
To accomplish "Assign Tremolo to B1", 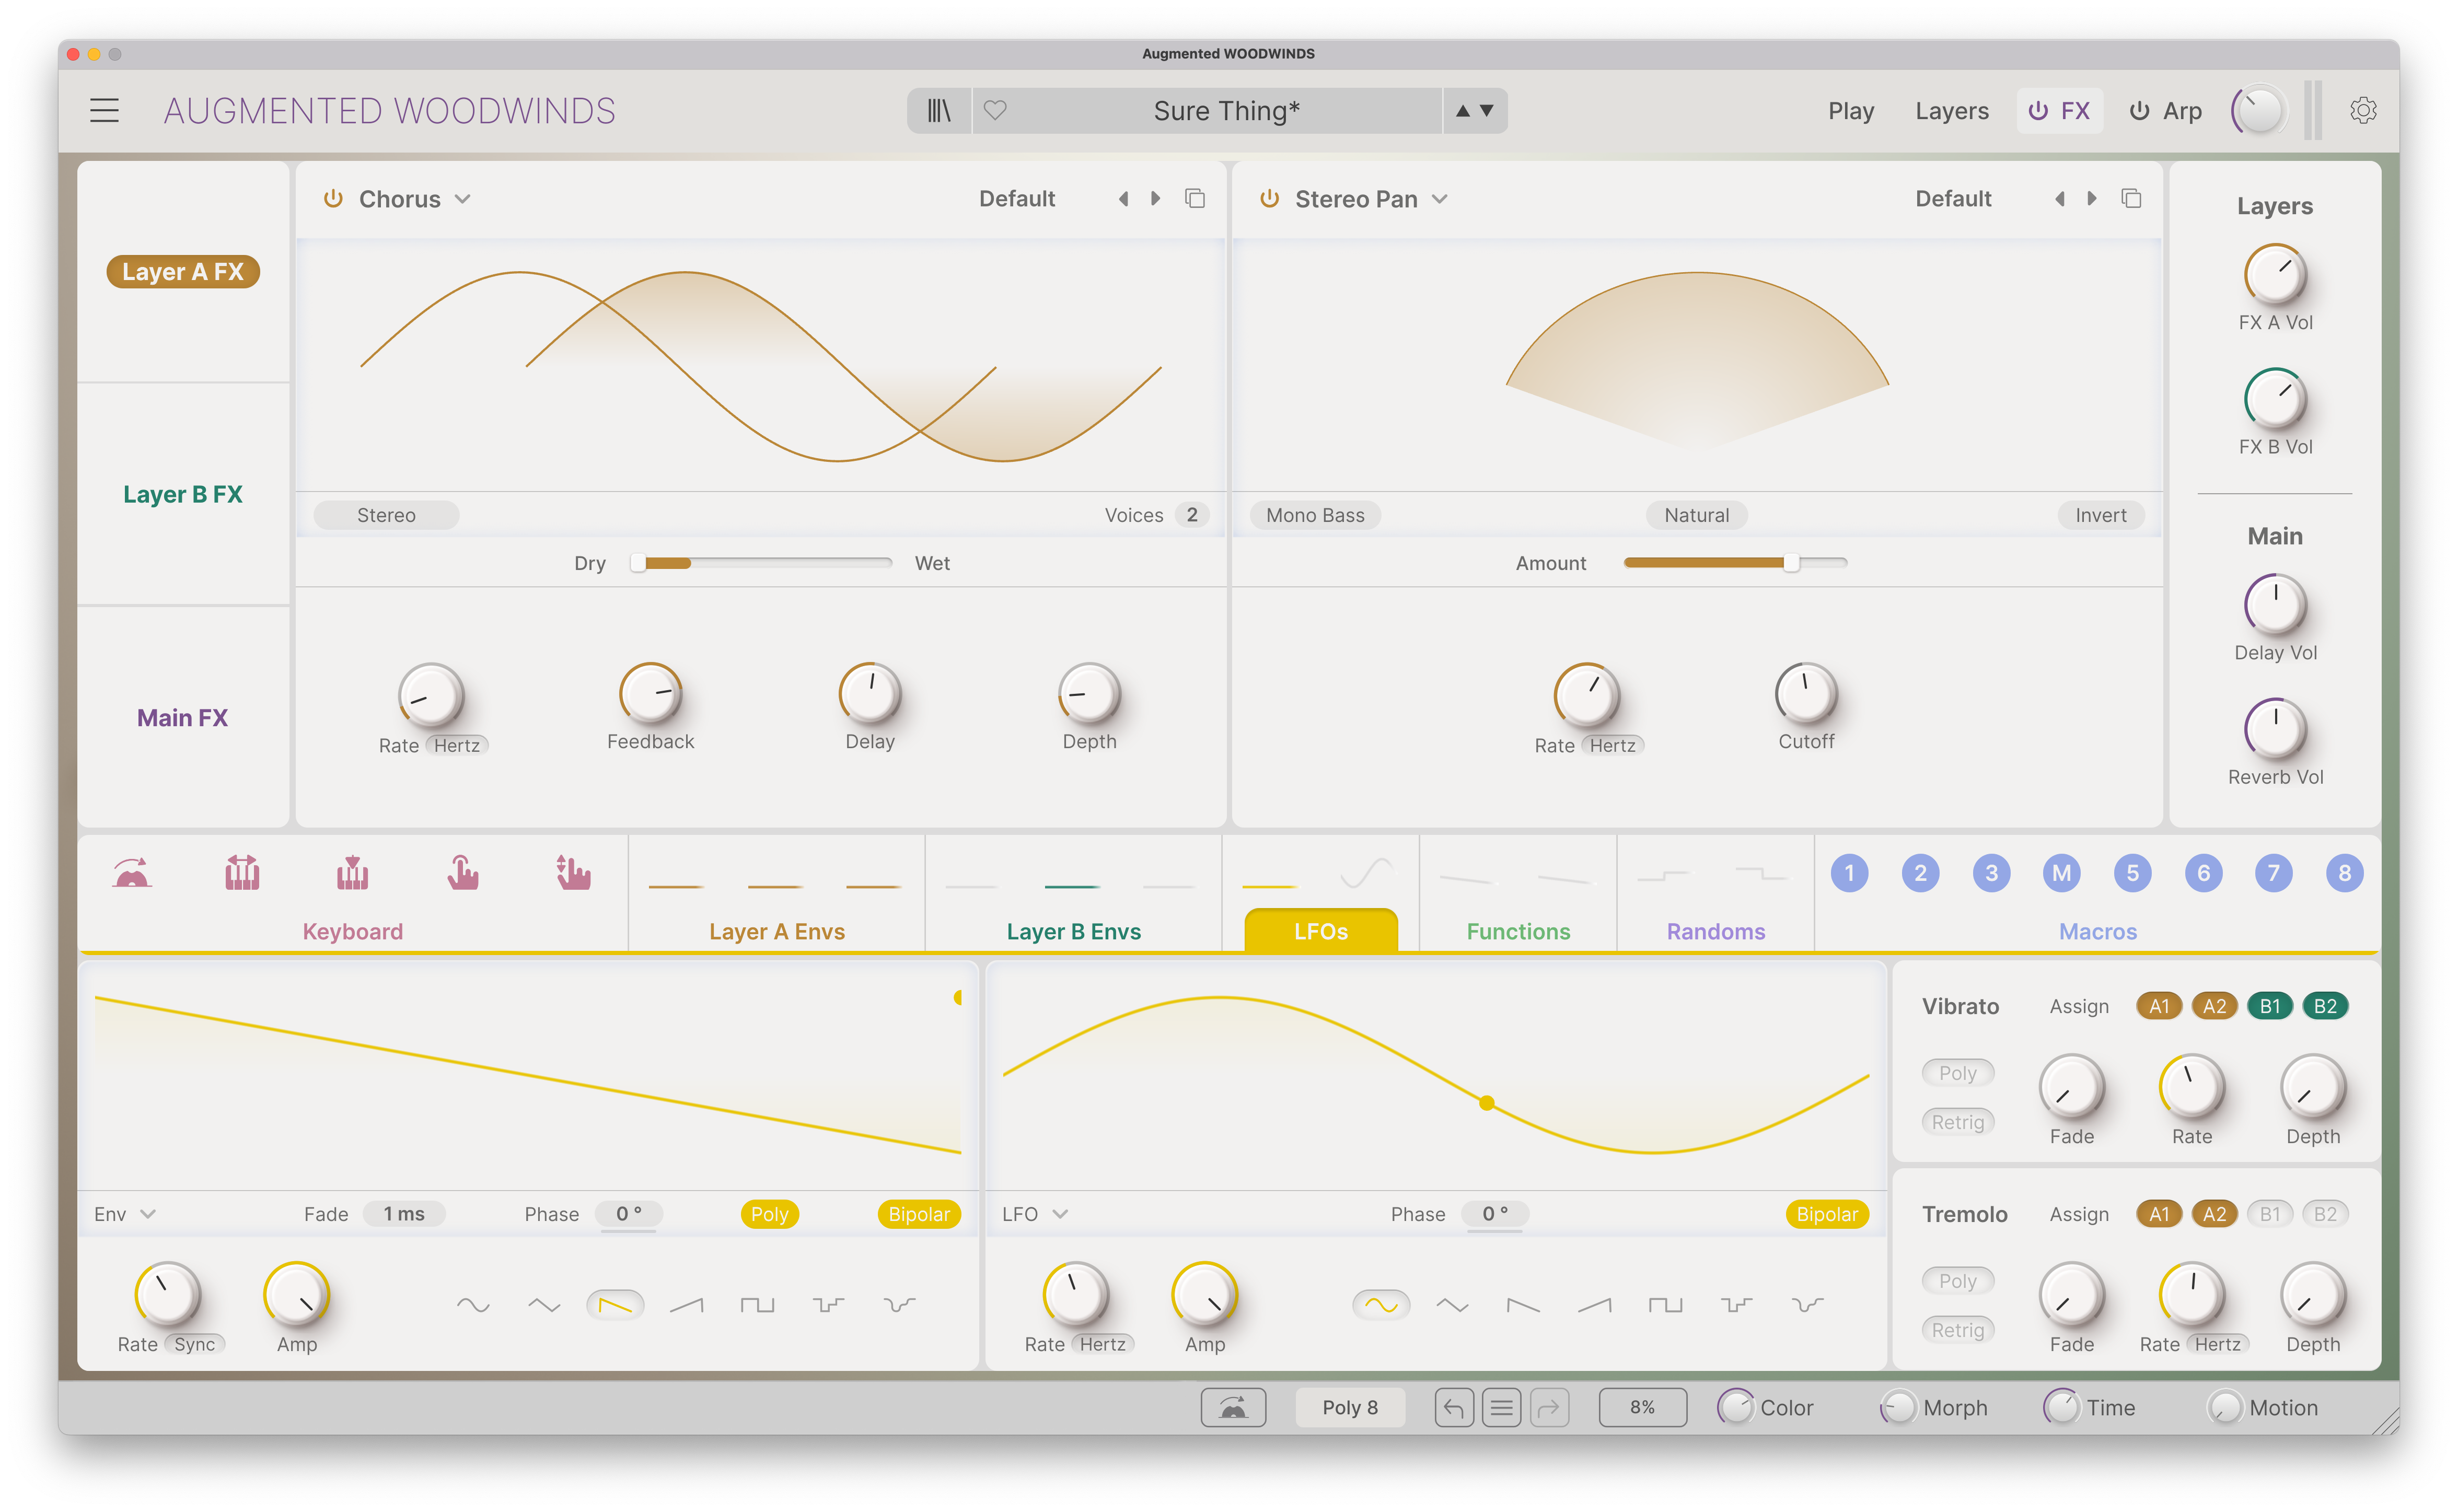I will 2269,1213.
